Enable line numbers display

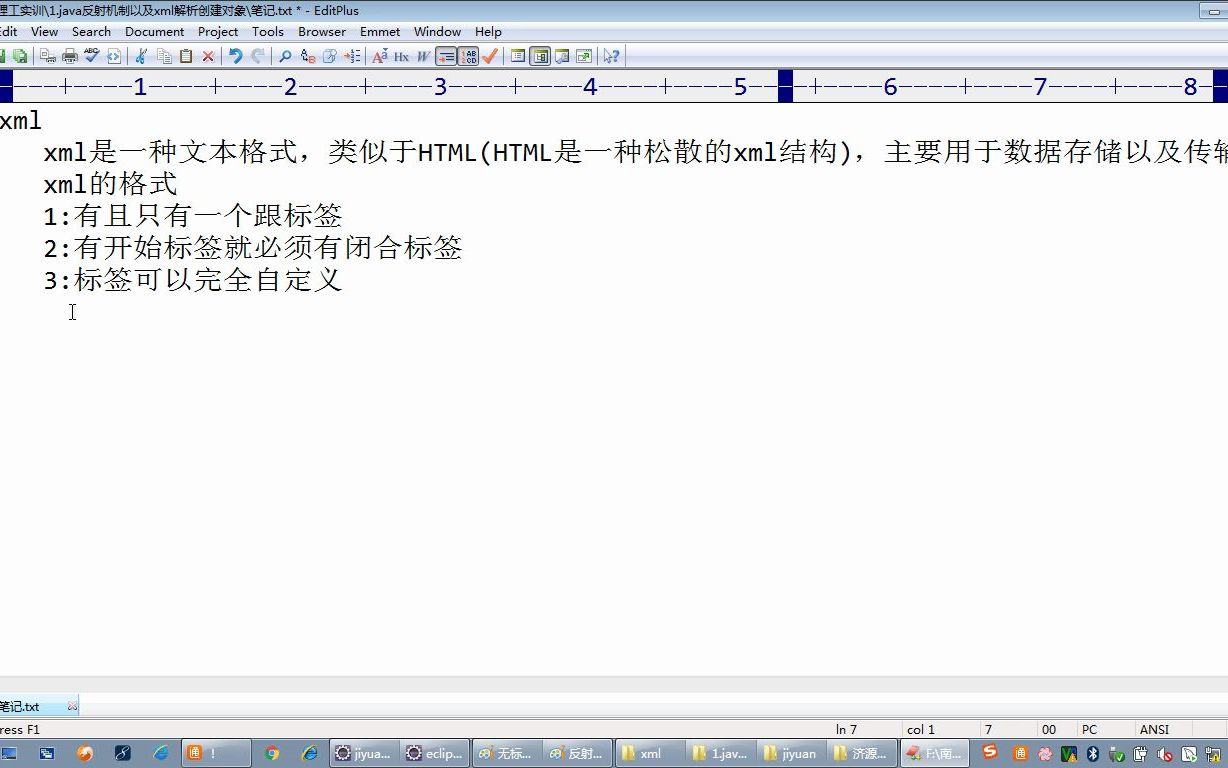pyautogui.click(x=469, y=56)
